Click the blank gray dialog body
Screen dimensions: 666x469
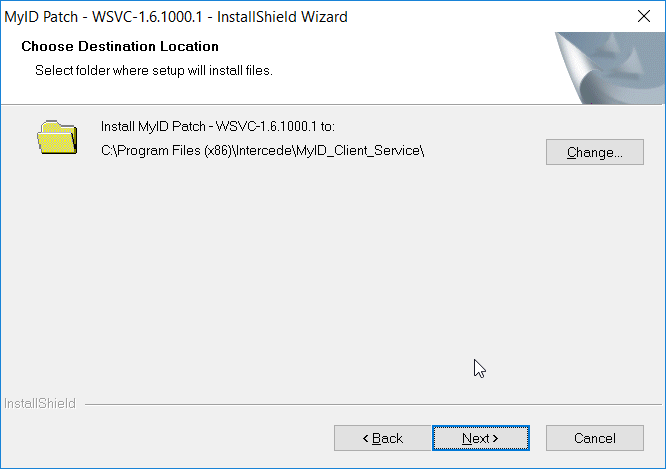click(300, 280)
